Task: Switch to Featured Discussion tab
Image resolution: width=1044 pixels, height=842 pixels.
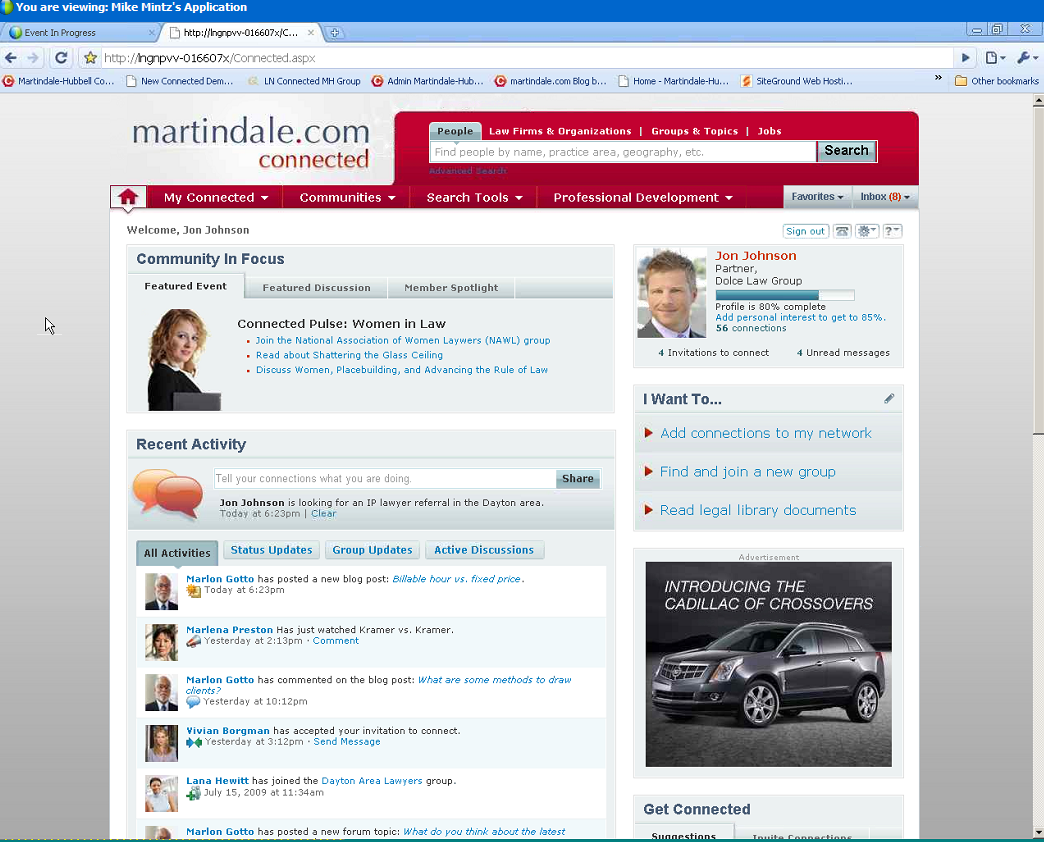Action: [316, 288]
